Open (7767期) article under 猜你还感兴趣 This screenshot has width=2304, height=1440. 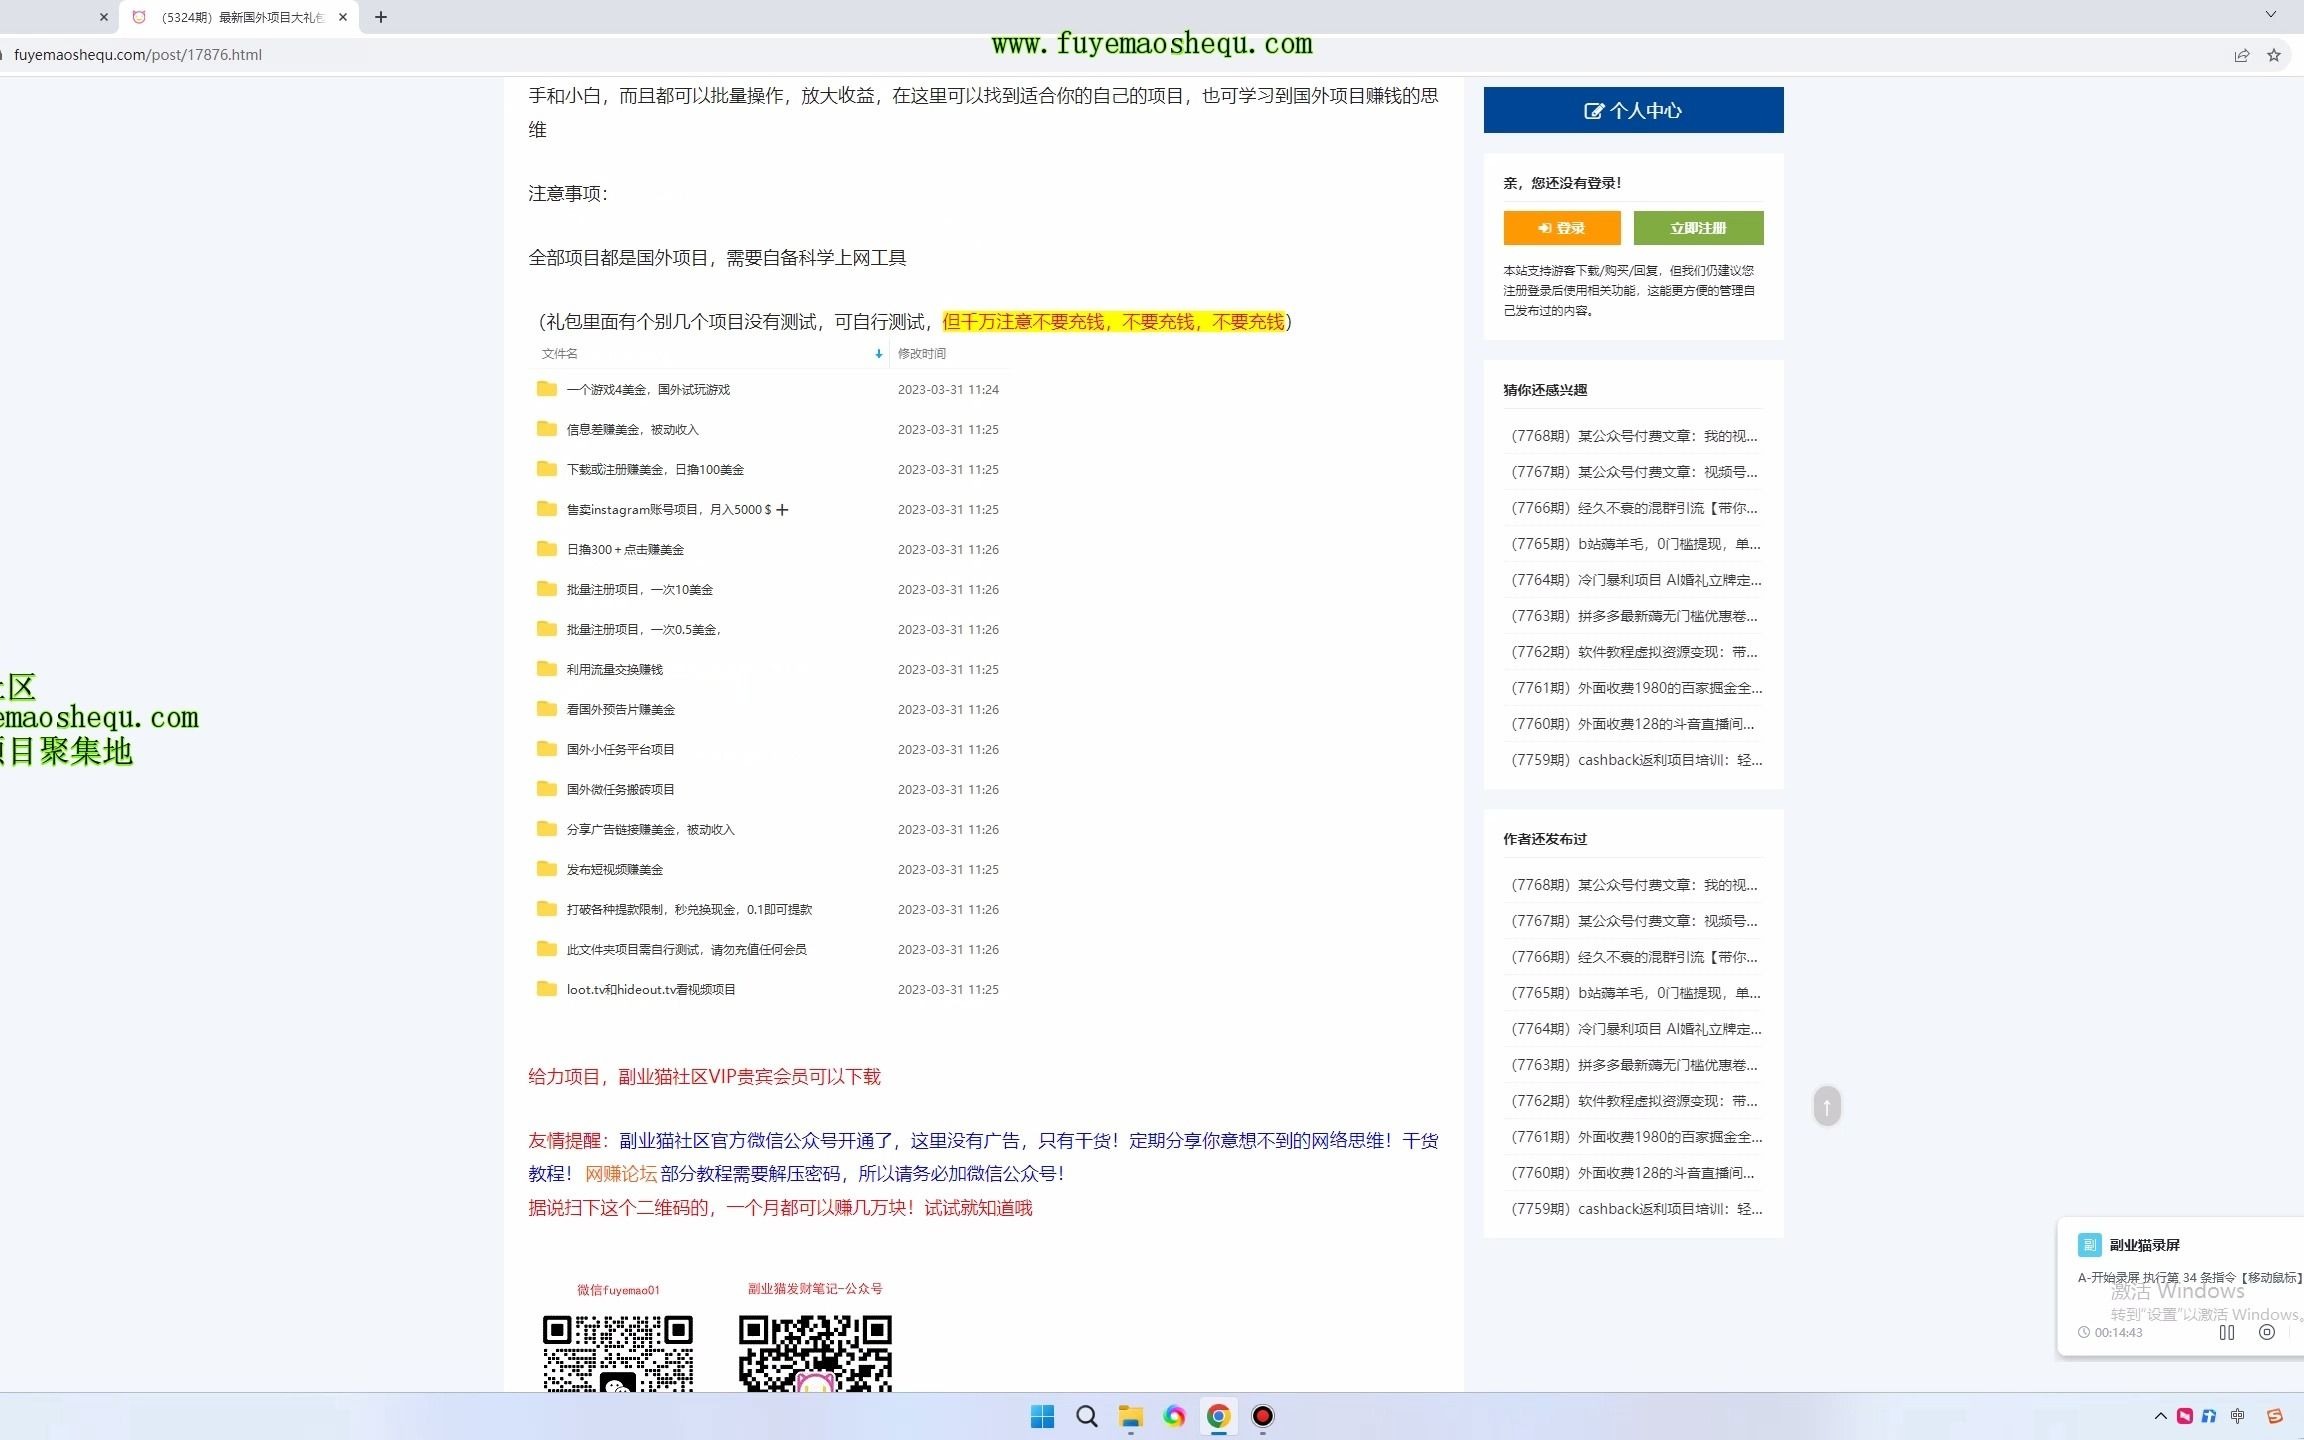[1634, 472]
